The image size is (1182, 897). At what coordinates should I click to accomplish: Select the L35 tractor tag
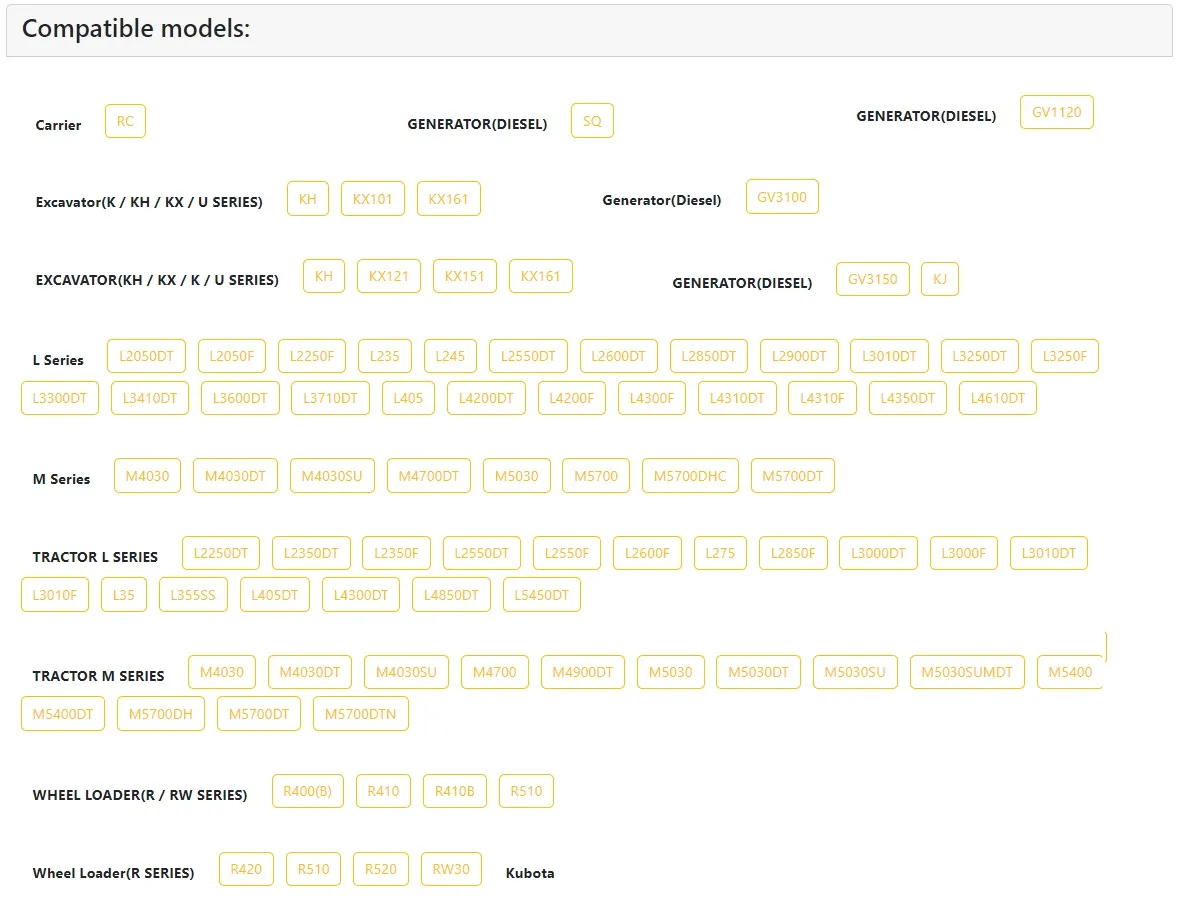[124, 595]
